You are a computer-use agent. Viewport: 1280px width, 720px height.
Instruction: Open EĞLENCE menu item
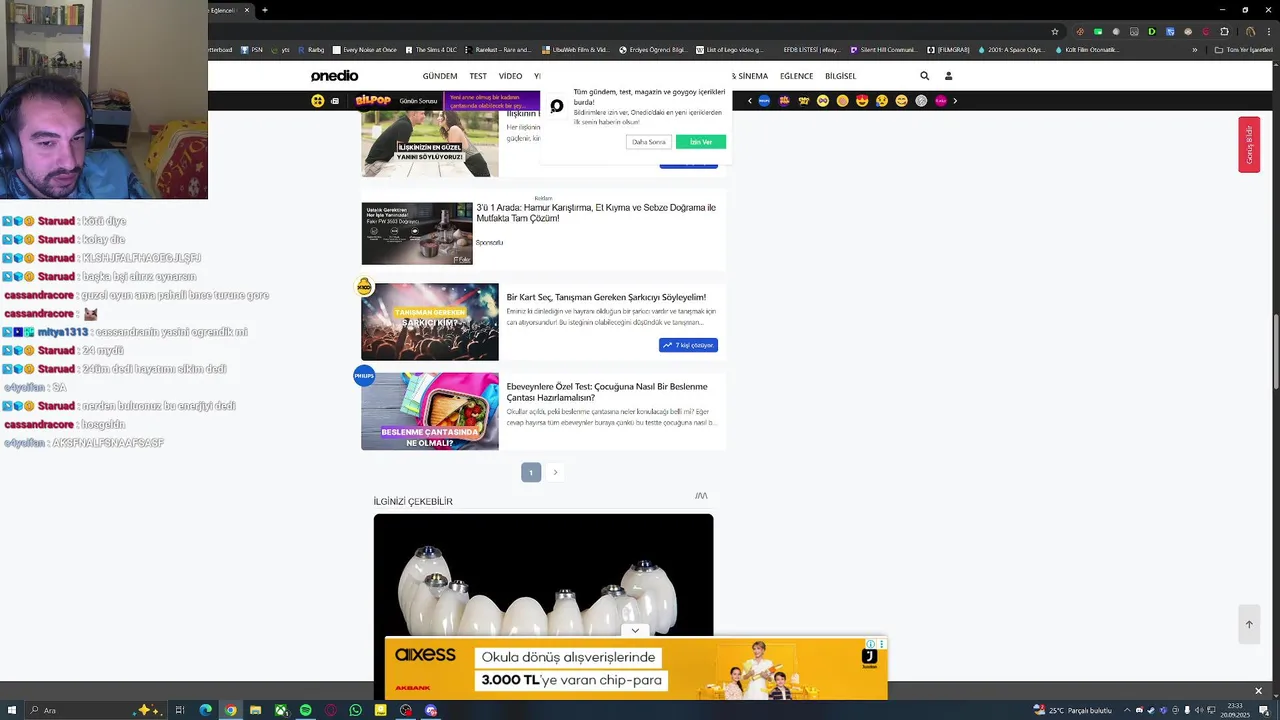tap(796, 76)
